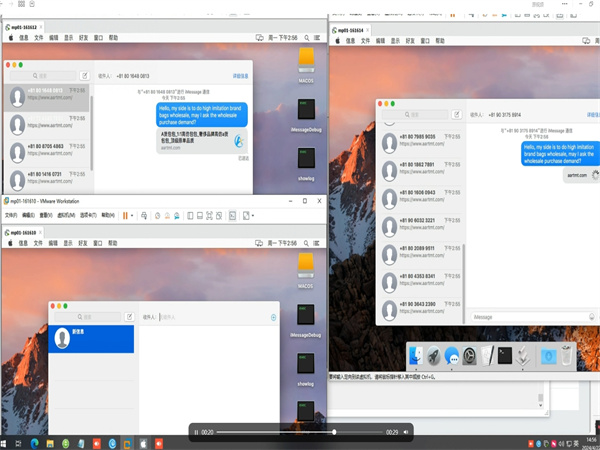Open the 虚拟机(M) menu in VMware
Image resolution: width=600 pixels, height=450 pixels.
(x=66, y=215)
